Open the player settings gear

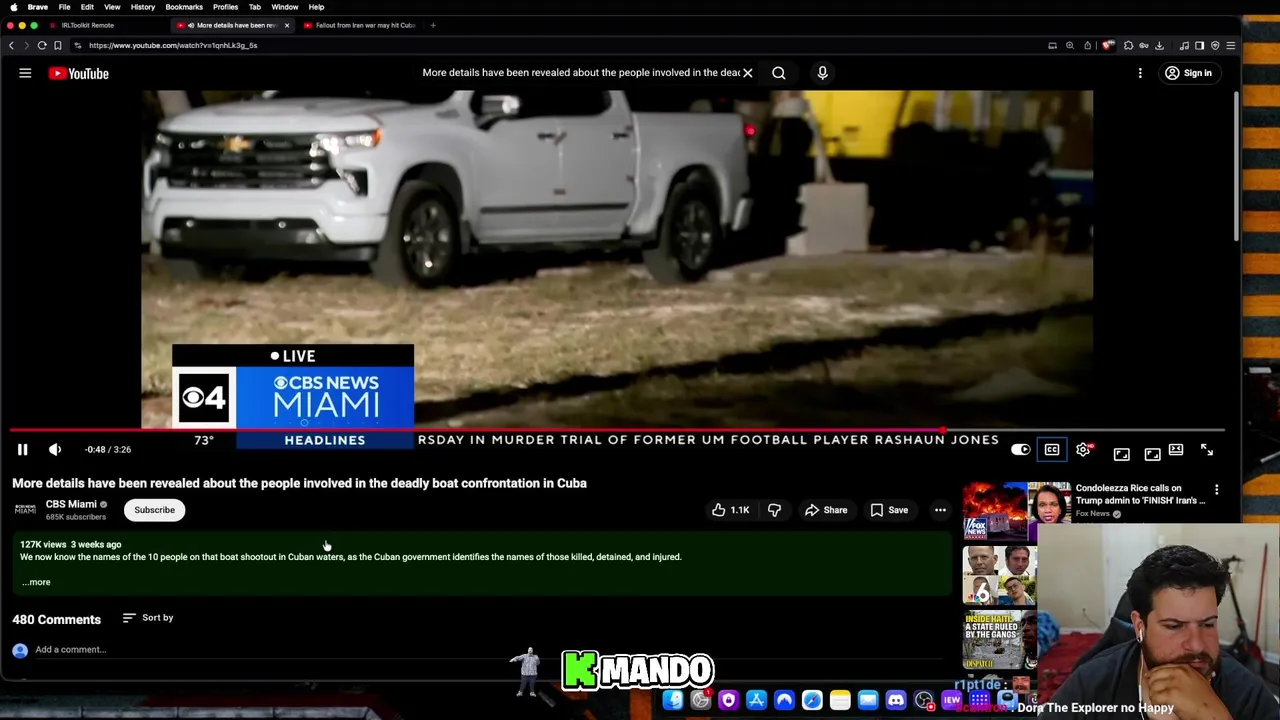click(1083, 450)
